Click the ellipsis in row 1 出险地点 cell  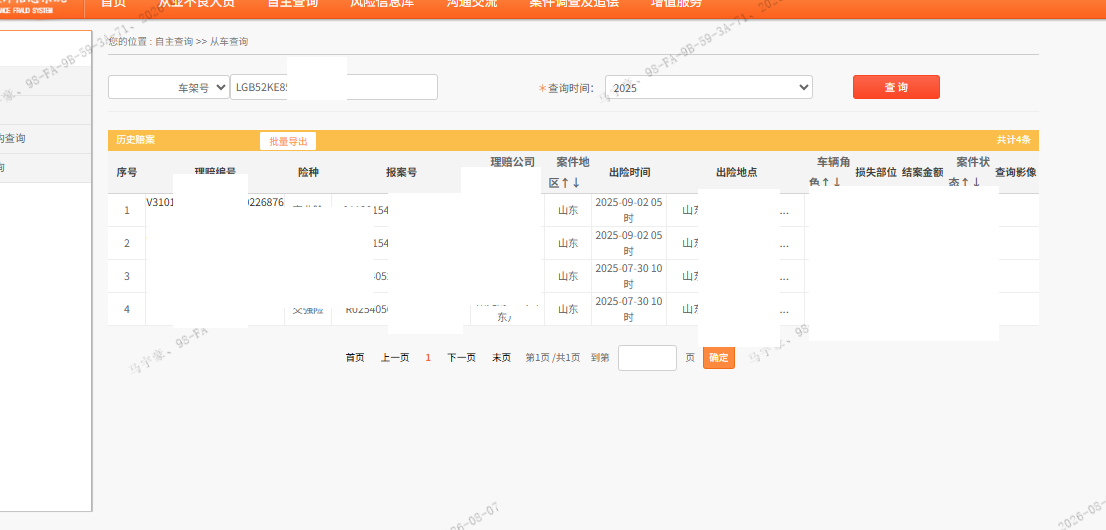pos(784,212)
